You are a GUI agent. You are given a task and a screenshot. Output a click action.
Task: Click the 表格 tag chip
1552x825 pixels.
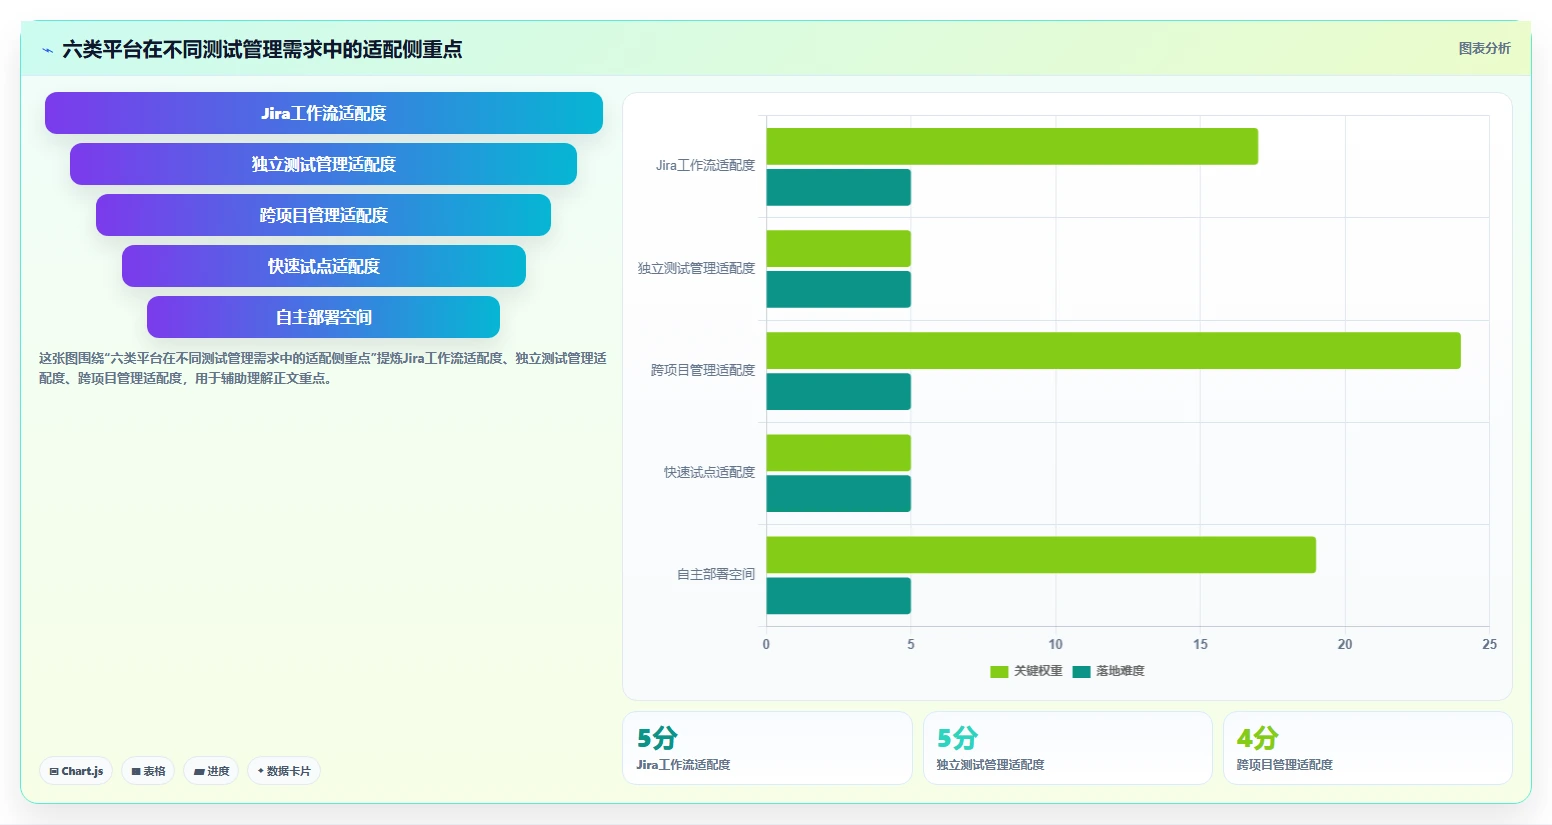(x=148, y=771)
